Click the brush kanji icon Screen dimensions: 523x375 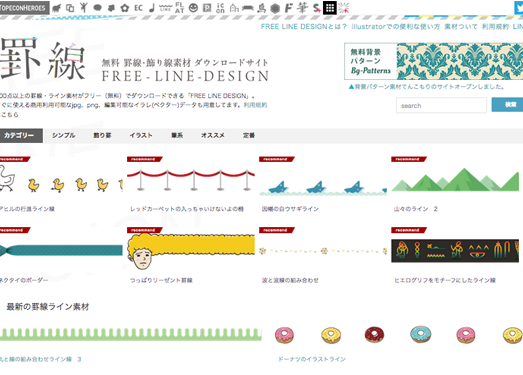pyautogui.click(x=302, y=8)
